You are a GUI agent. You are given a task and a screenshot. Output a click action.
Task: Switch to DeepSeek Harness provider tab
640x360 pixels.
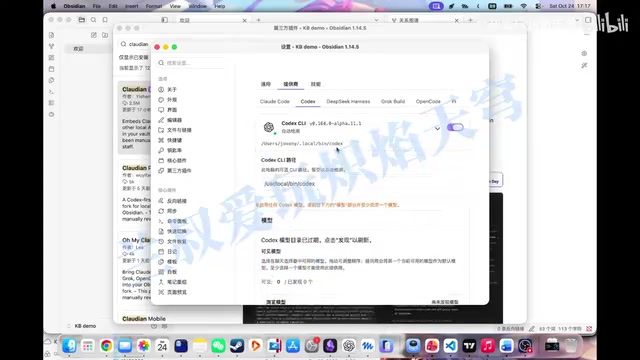point(348,101)
